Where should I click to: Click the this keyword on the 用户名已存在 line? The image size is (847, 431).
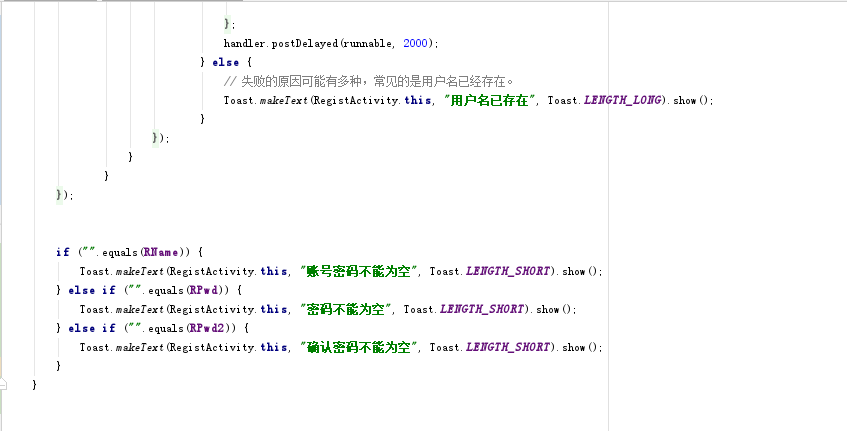pyautogui.click(x=418, y=100)
